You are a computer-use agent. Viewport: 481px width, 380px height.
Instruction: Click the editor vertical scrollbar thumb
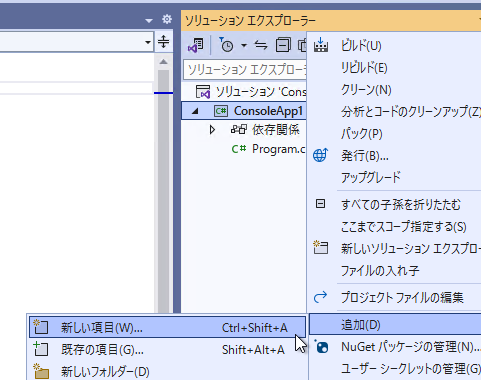[163, 190]
